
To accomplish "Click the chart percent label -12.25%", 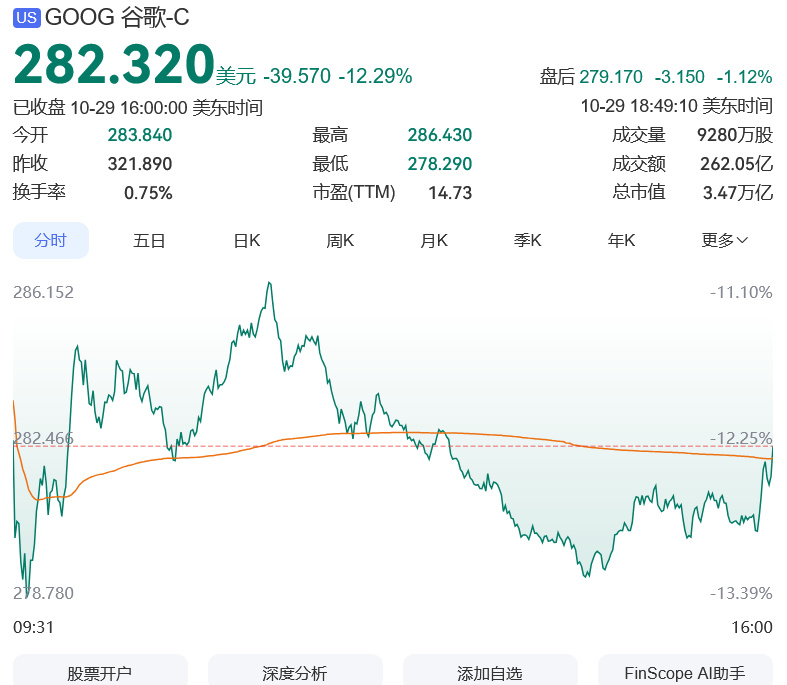I will coord(741,439).
